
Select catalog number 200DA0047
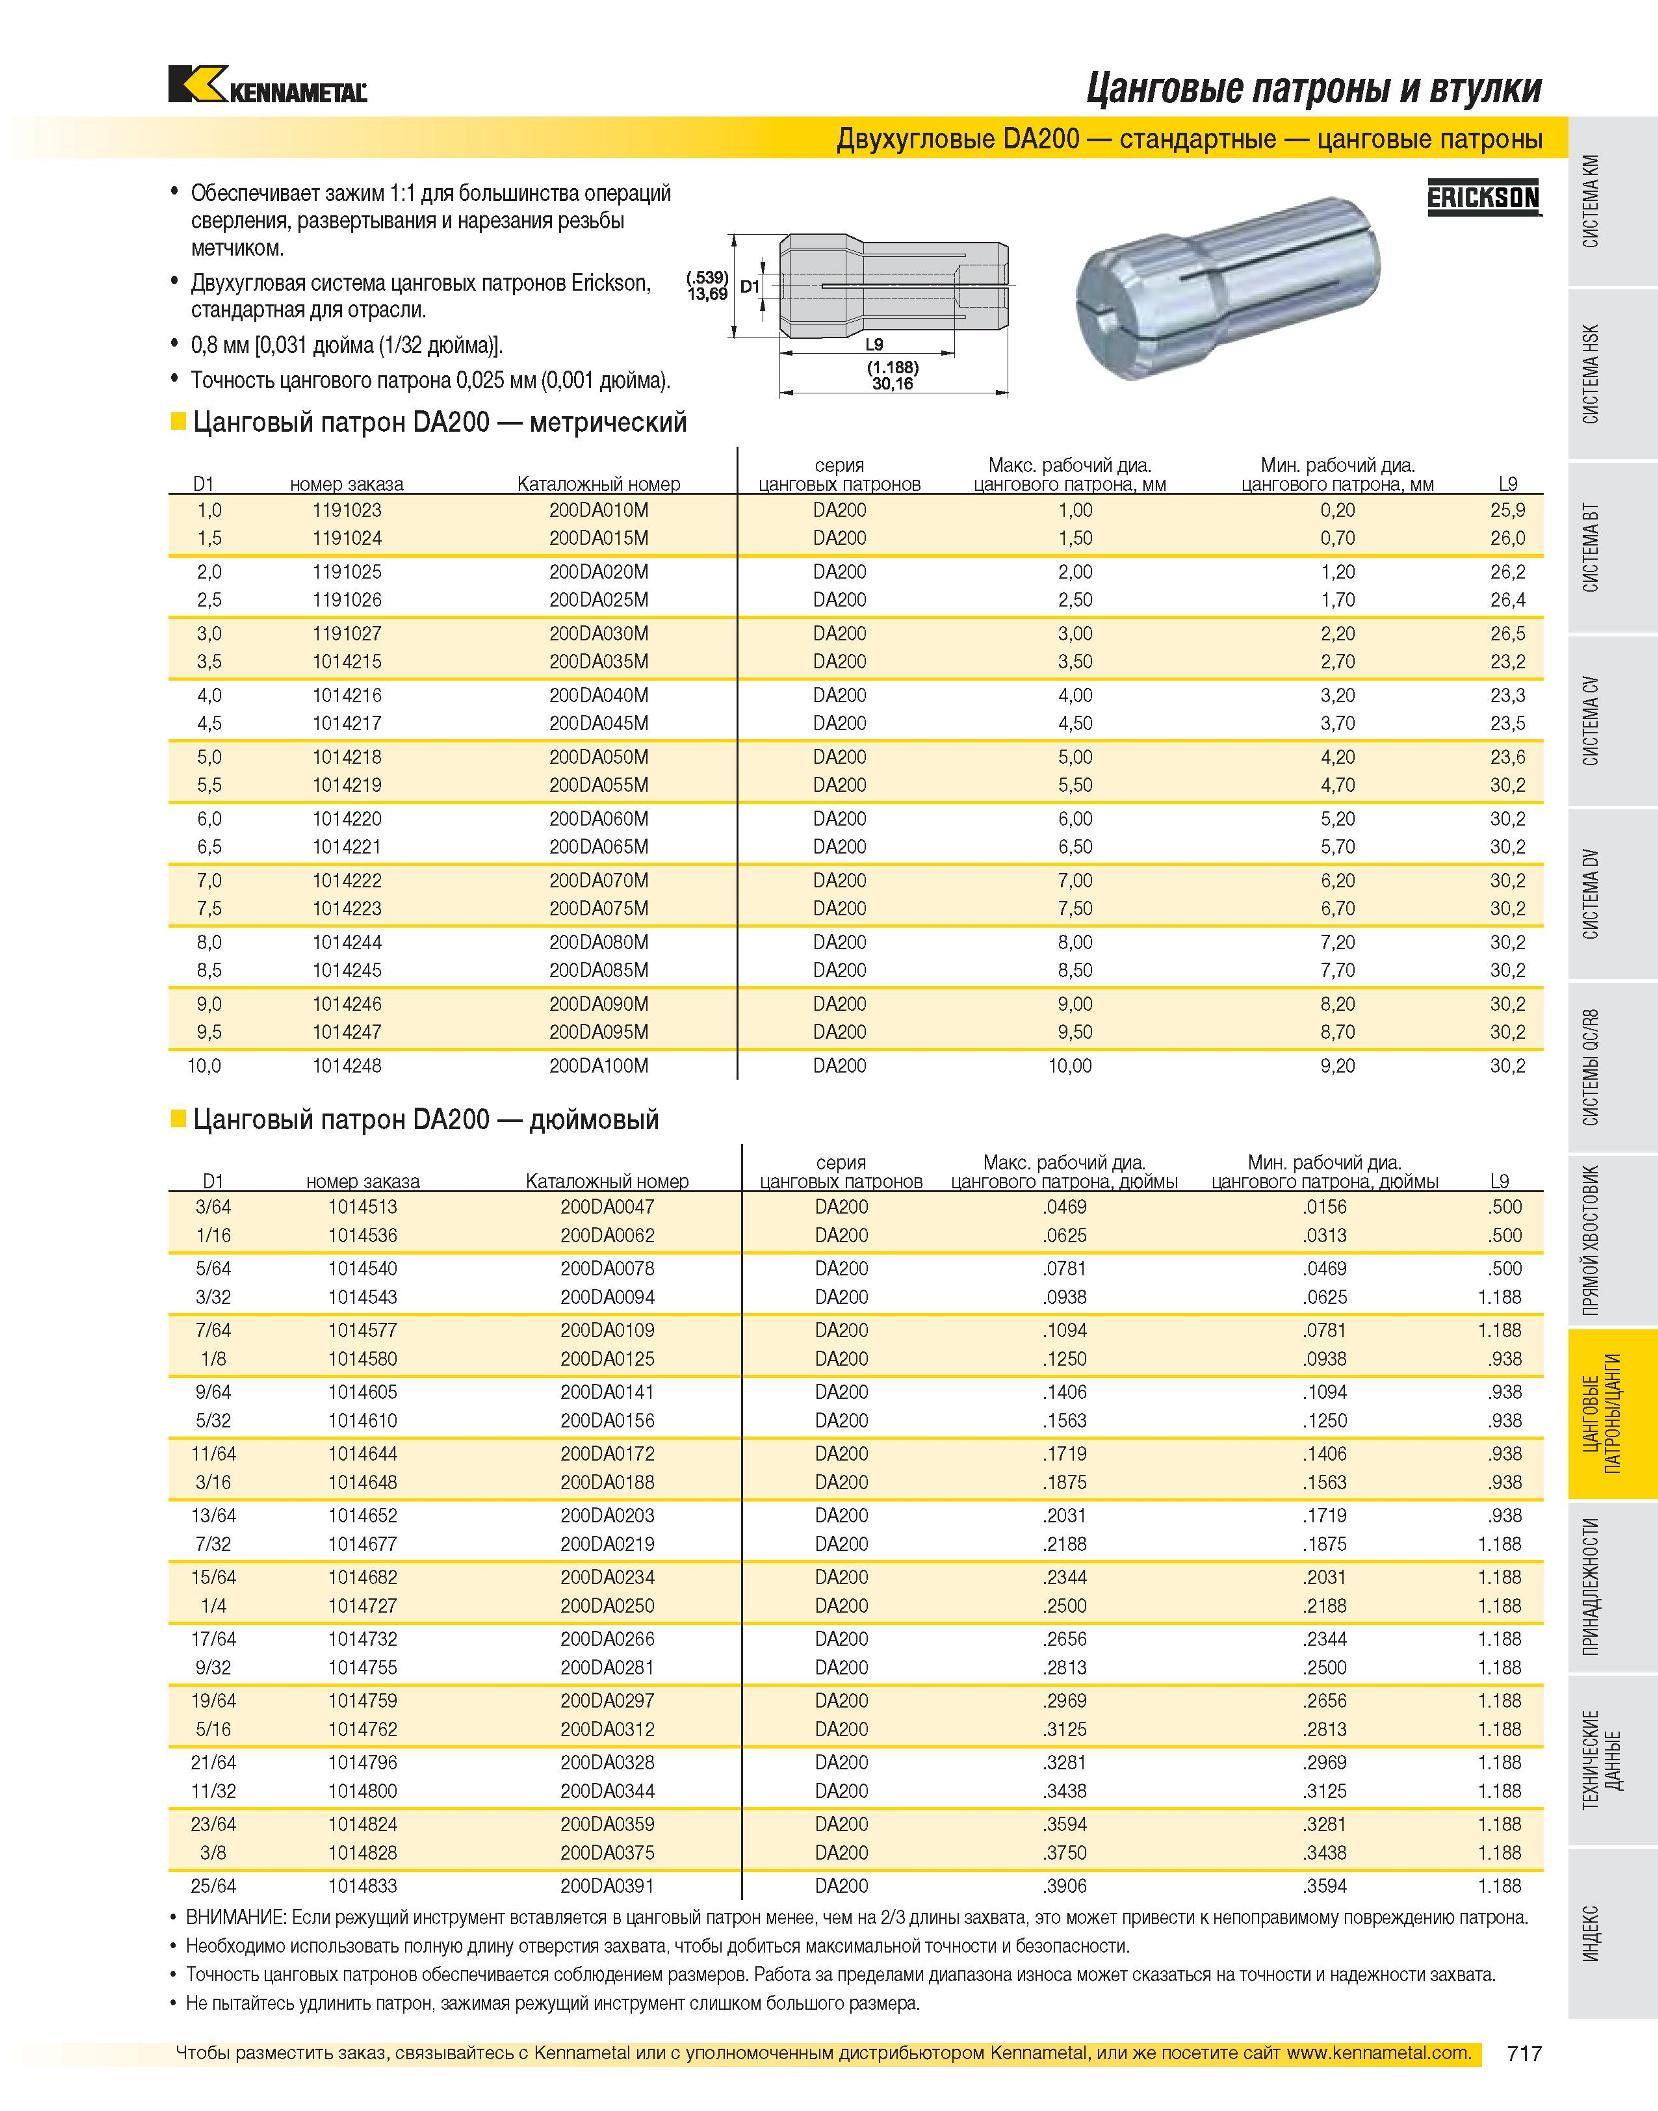click(607, 1207)
